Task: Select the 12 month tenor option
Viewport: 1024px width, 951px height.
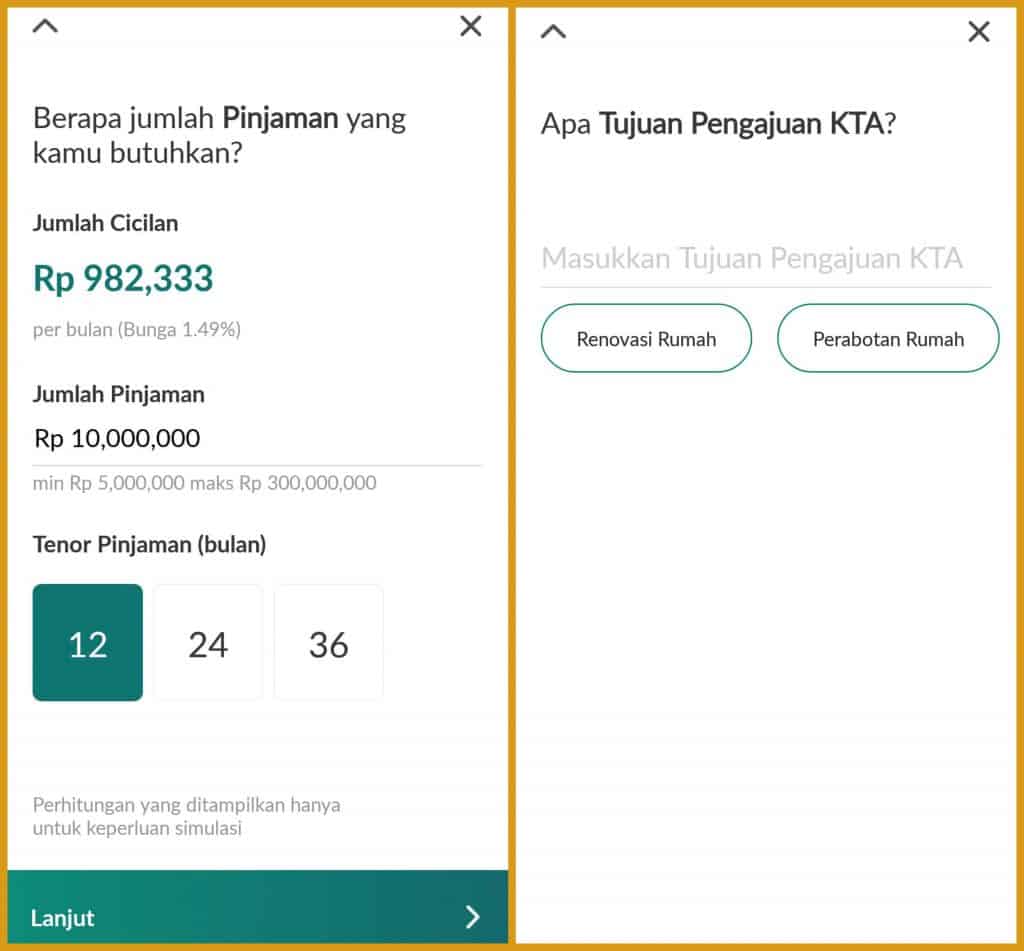Action: [87, 642]
